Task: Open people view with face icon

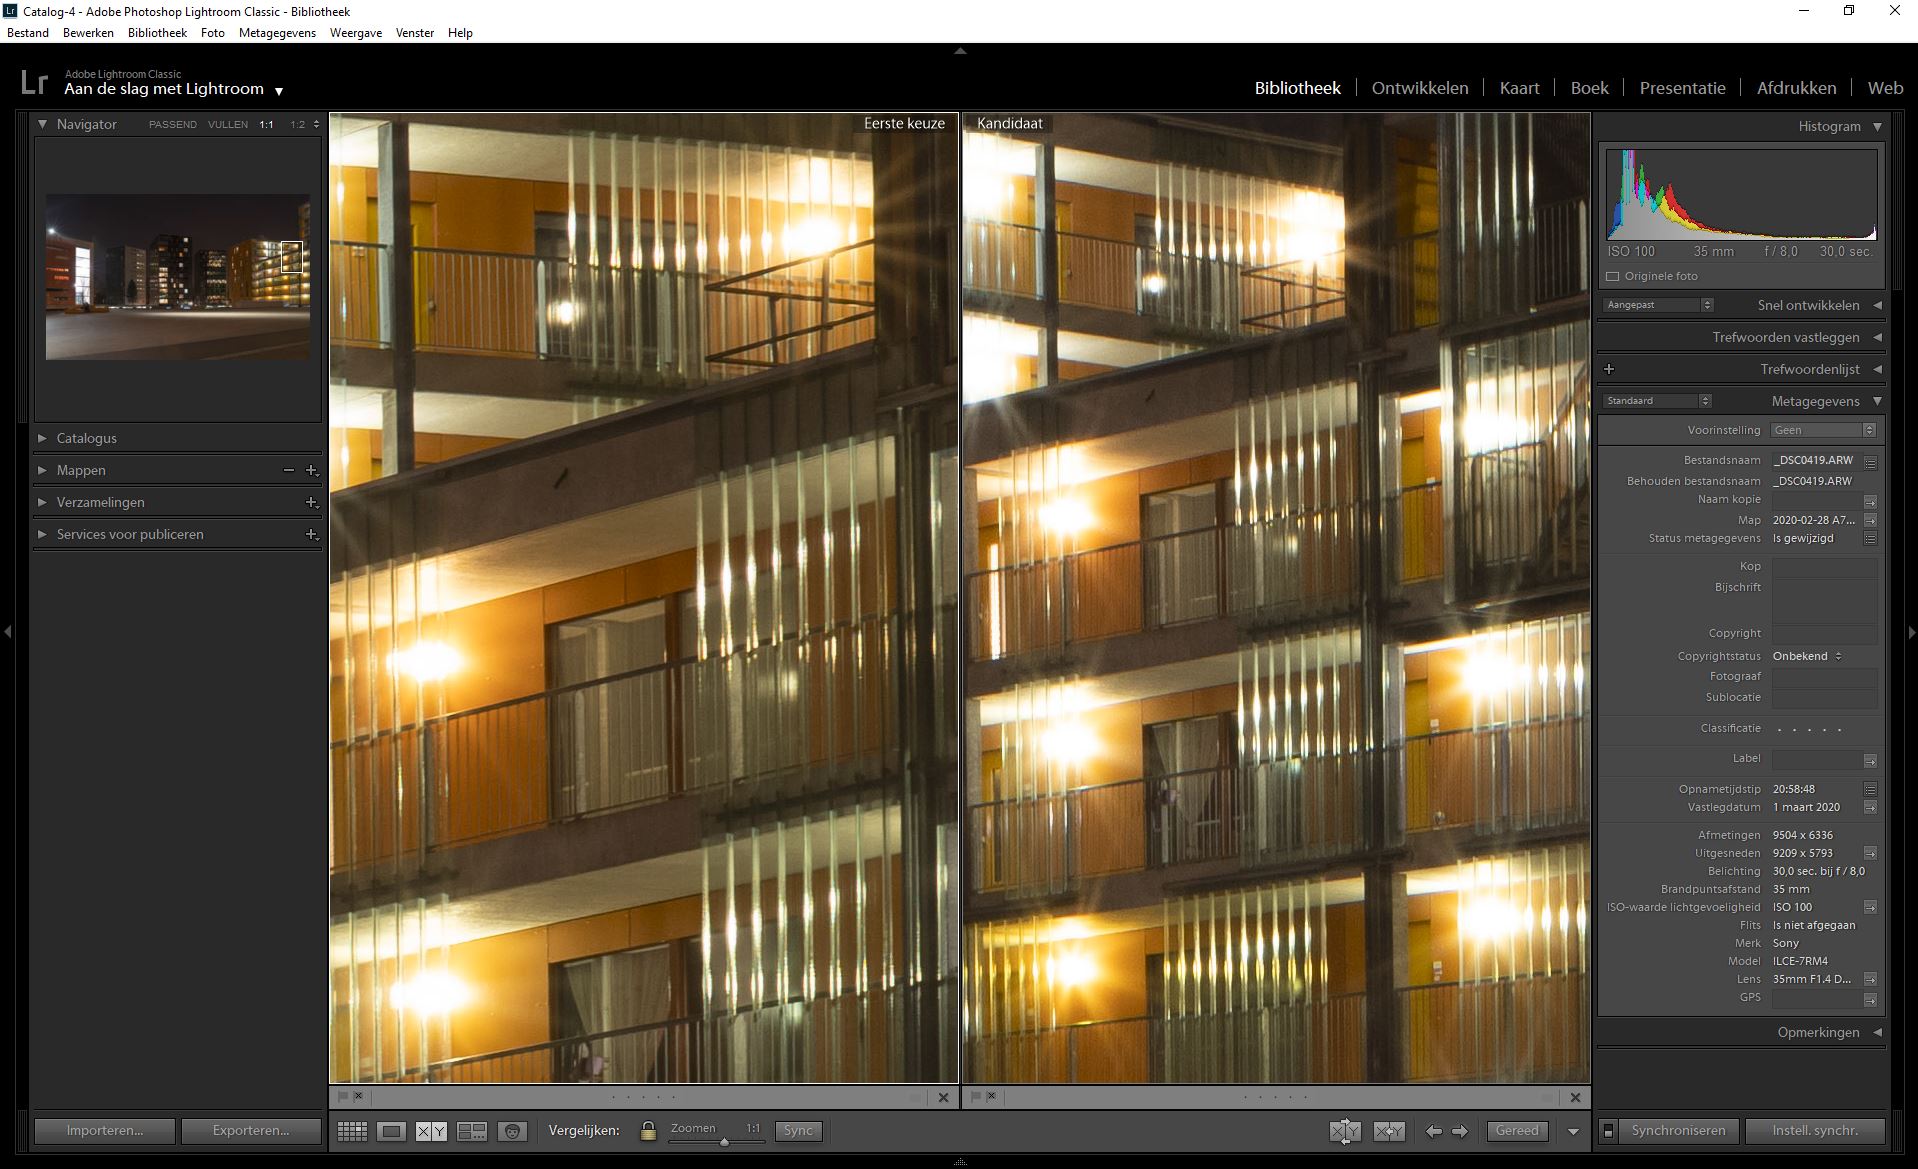Action: point(512,1131)
